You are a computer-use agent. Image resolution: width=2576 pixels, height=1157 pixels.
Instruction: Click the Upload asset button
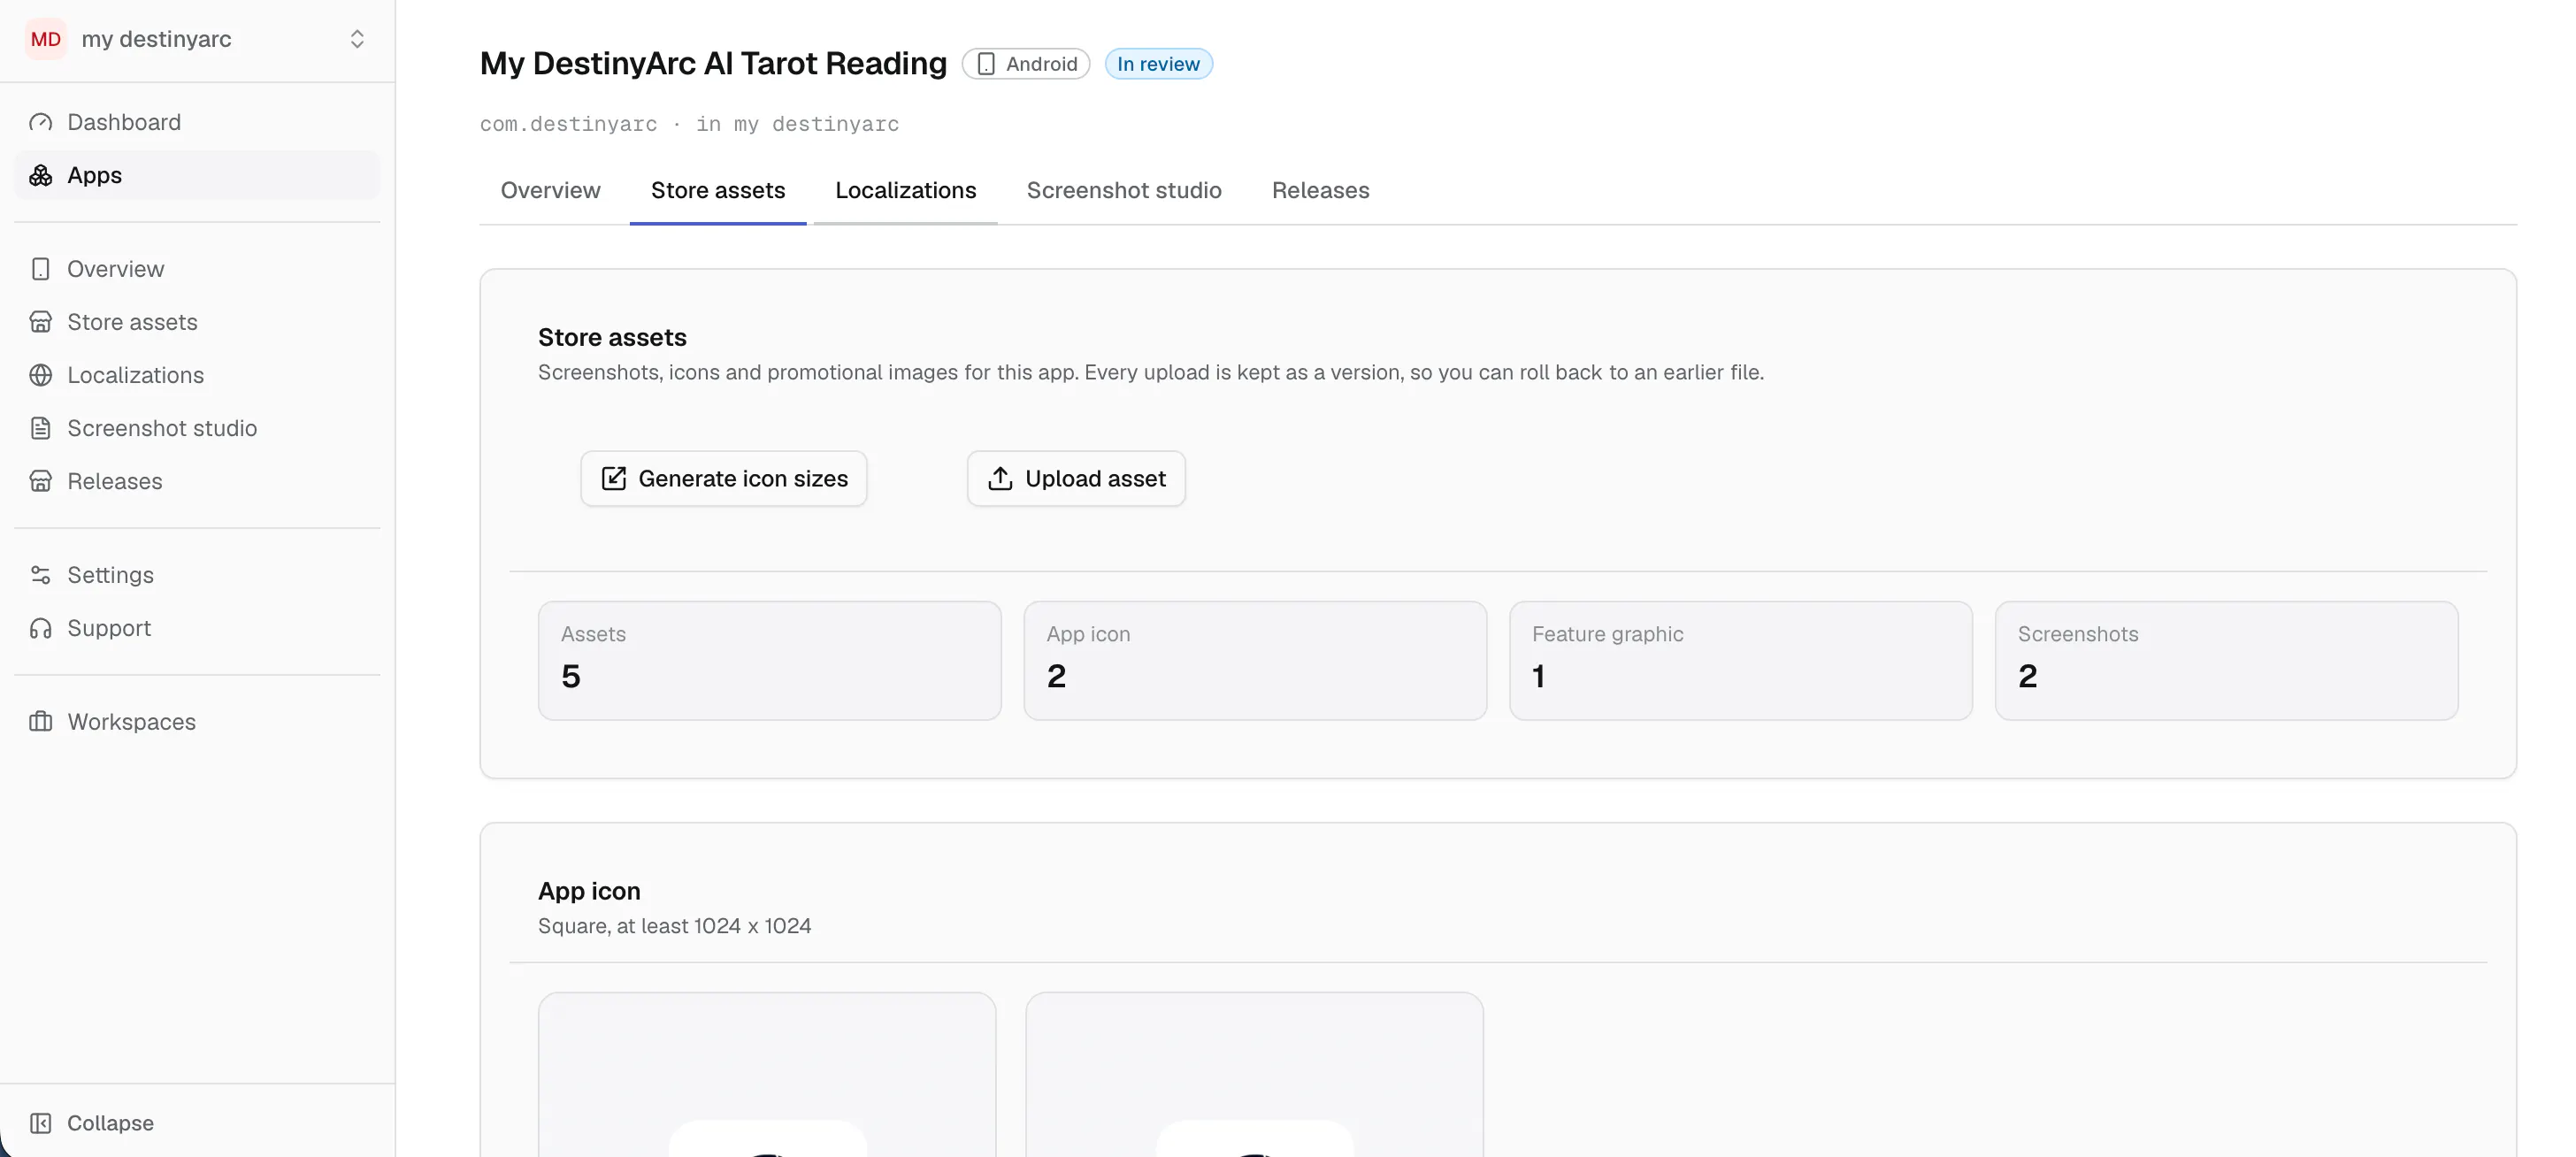[1076, 479]
